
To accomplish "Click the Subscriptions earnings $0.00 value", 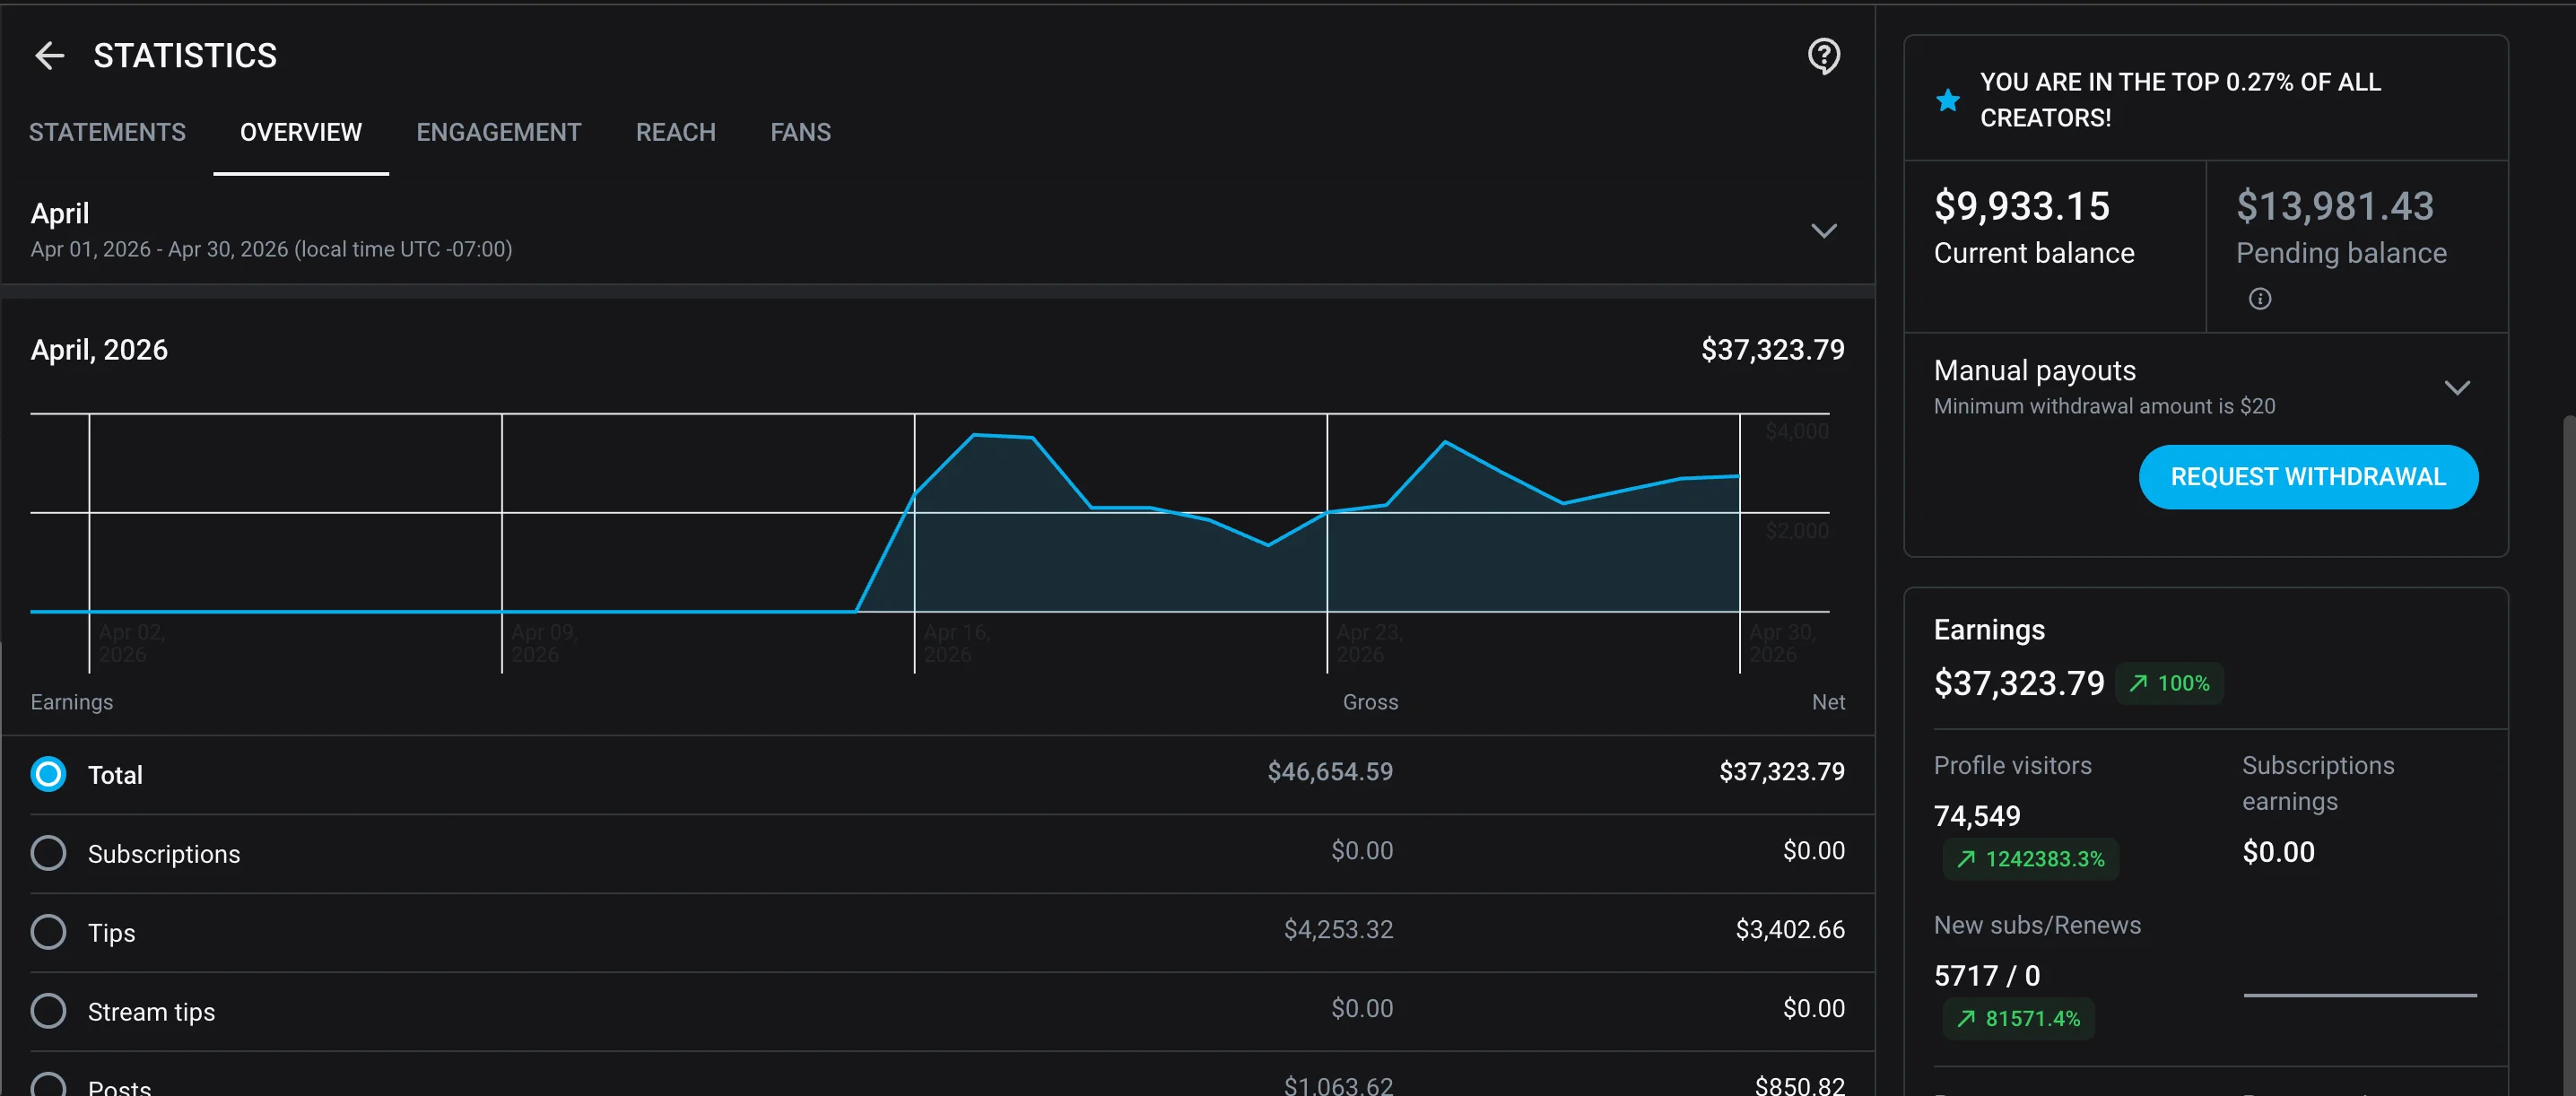I will (2278, 852).
